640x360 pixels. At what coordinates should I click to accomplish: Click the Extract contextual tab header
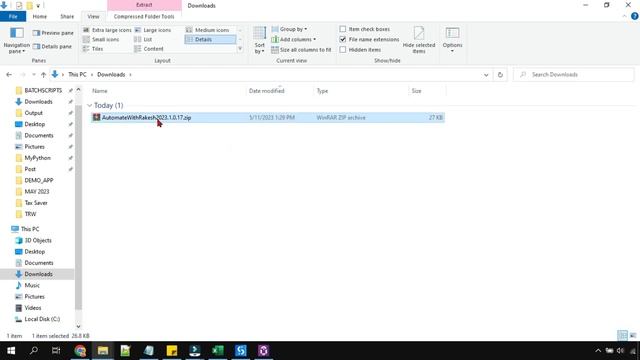[x=144, y=5]
